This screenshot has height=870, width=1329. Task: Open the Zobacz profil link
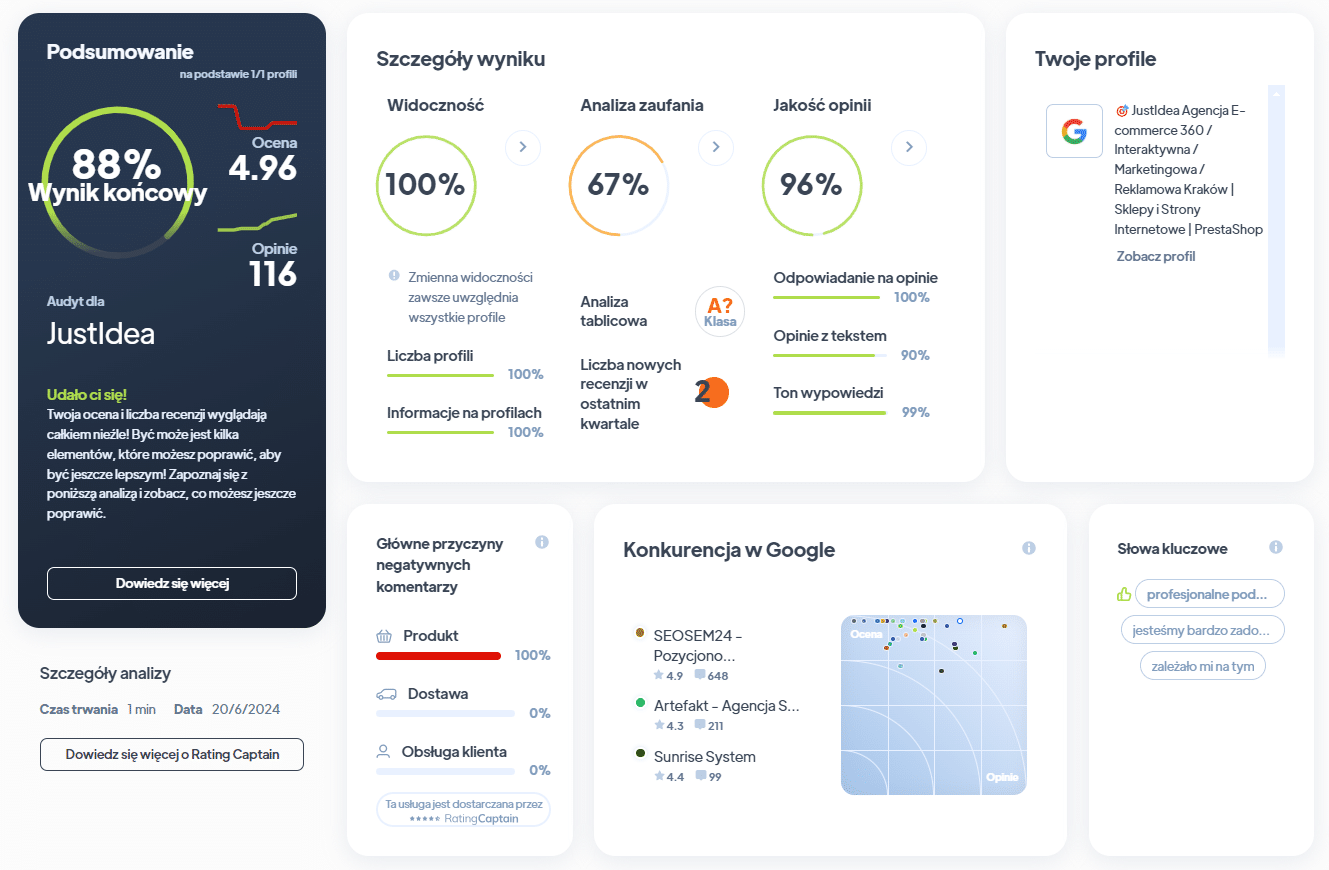(x=1156, y=256)
